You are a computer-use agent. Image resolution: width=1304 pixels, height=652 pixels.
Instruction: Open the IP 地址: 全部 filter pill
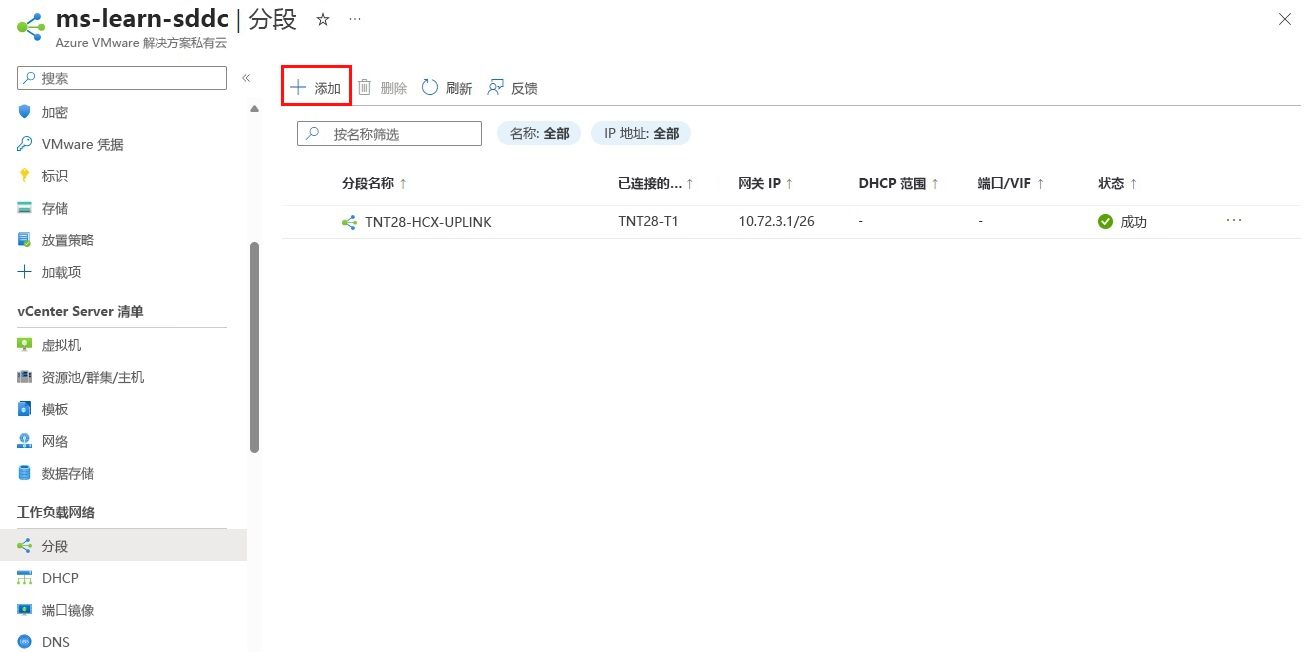(x=641, y=134)
